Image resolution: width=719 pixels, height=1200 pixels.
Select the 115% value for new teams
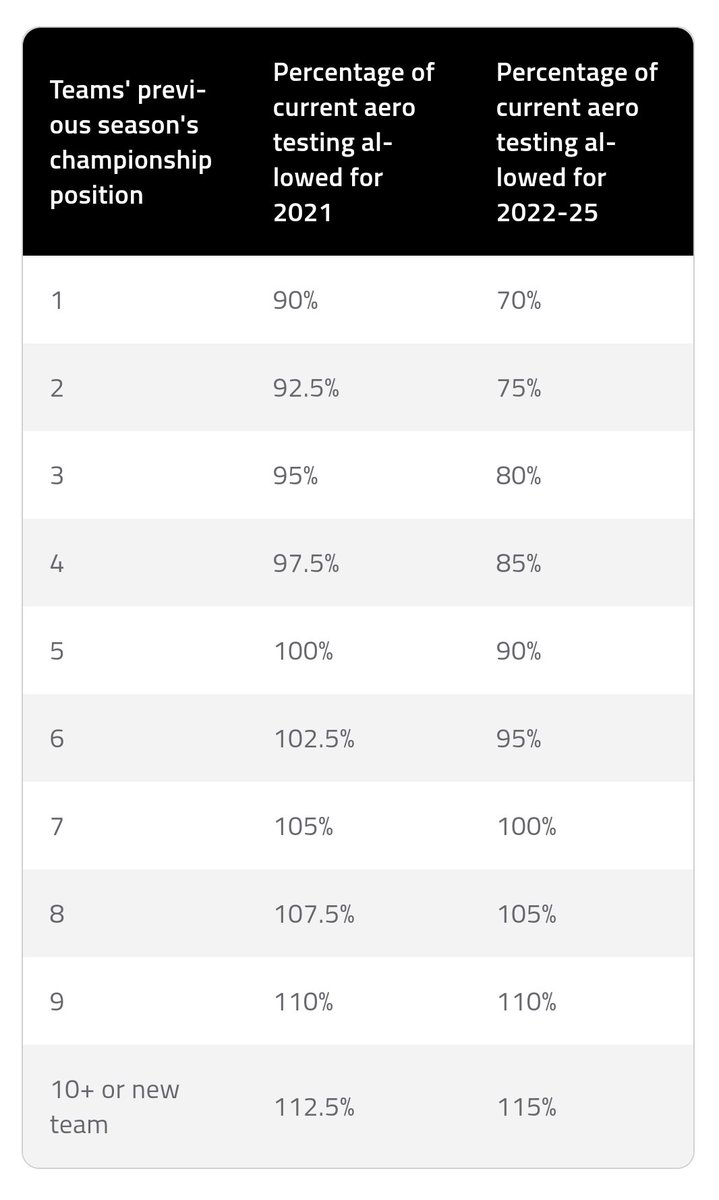[525, 1107]
